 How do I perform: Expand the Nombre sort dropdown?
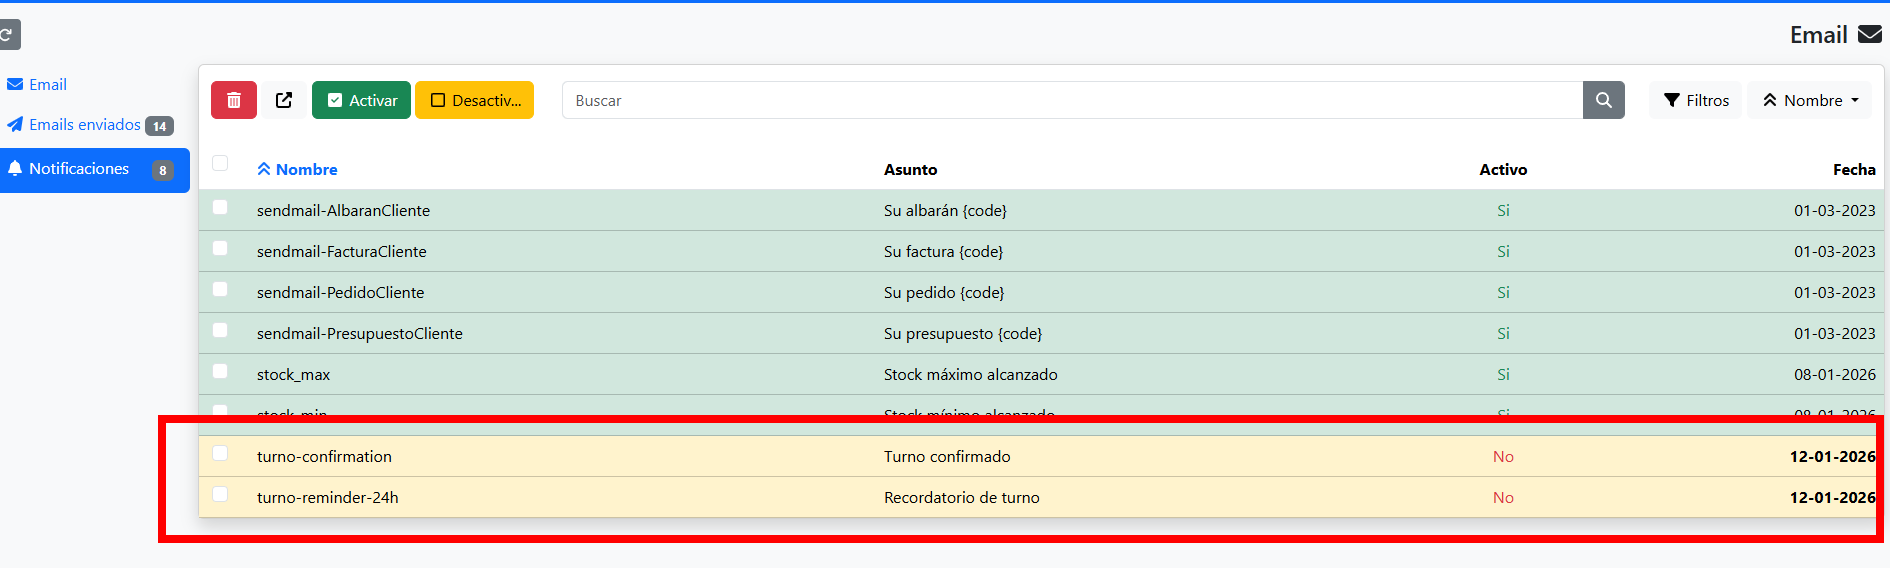pos(1810,100)
